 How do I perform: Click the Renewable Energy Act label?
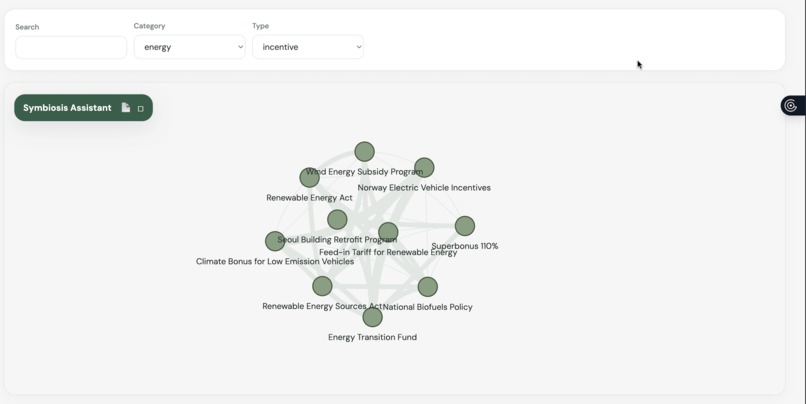[309, 198]
